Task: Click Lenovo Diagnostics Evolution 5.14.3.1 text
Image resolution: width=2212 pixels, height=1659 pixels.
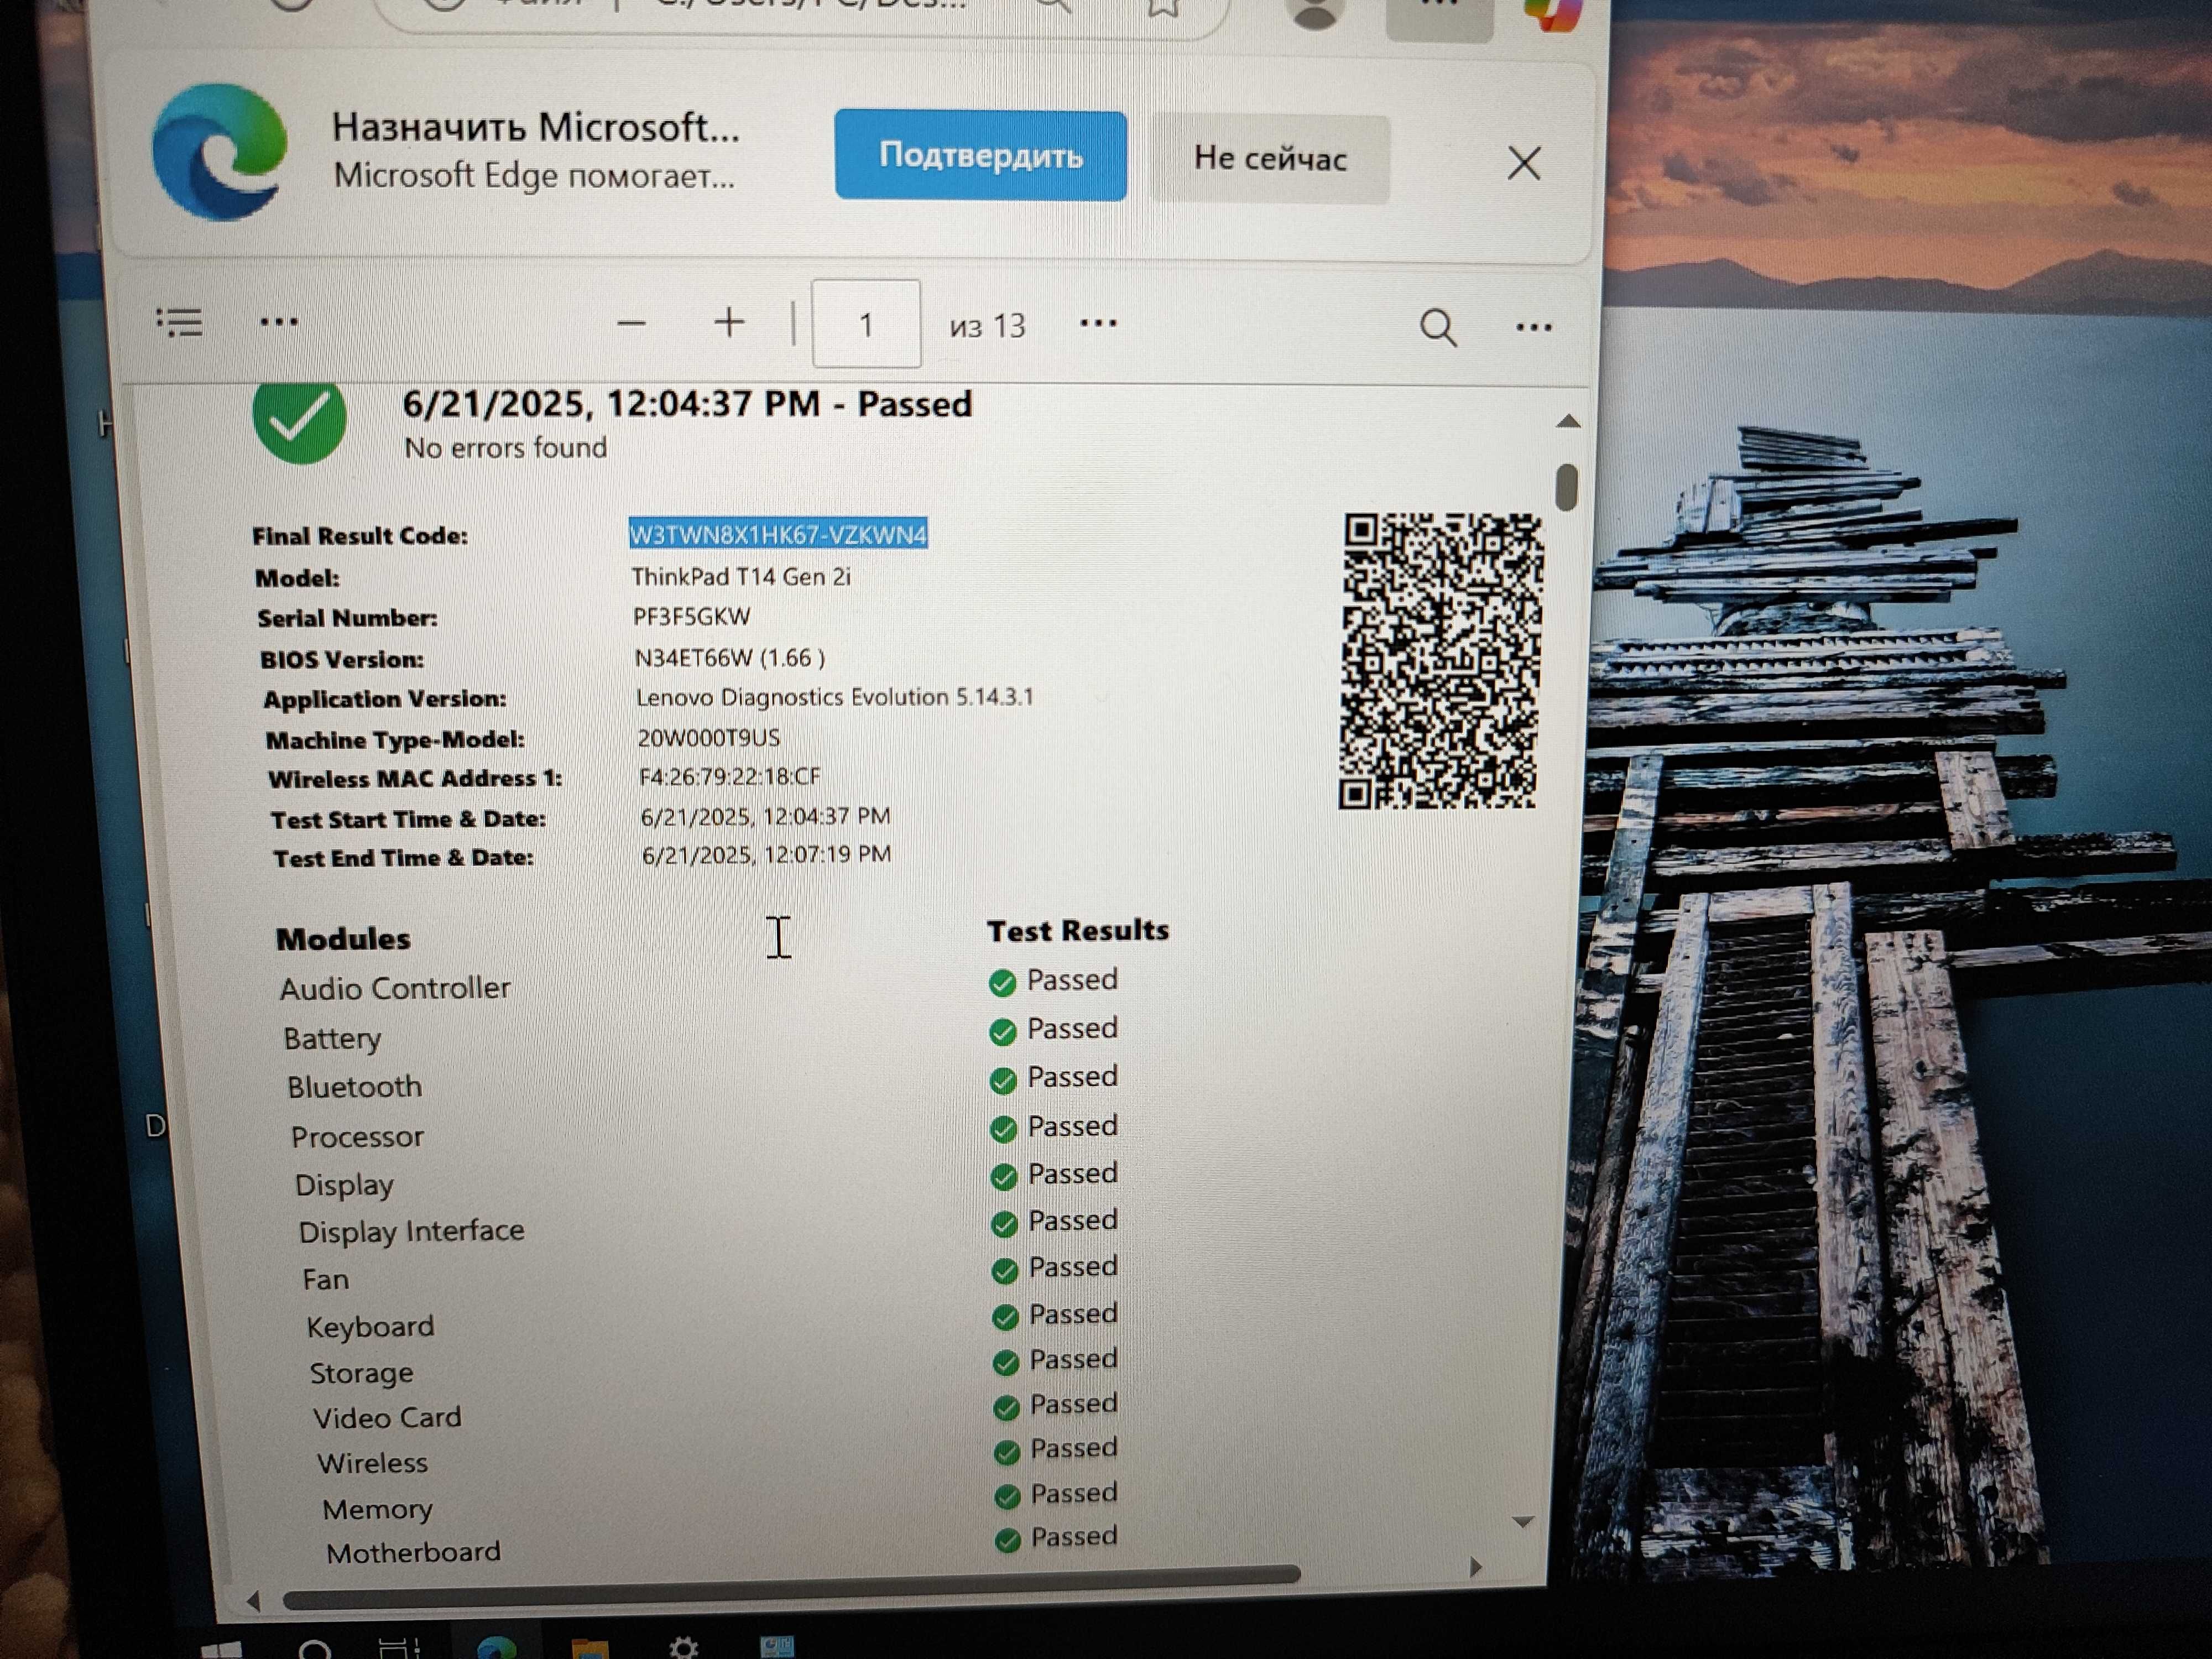Action: click(x=835, y=697)
